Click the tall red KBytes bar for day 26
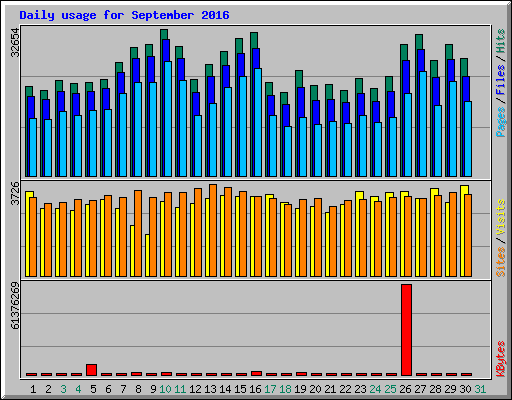Screen dimensions: 512x400 [406, 330]
